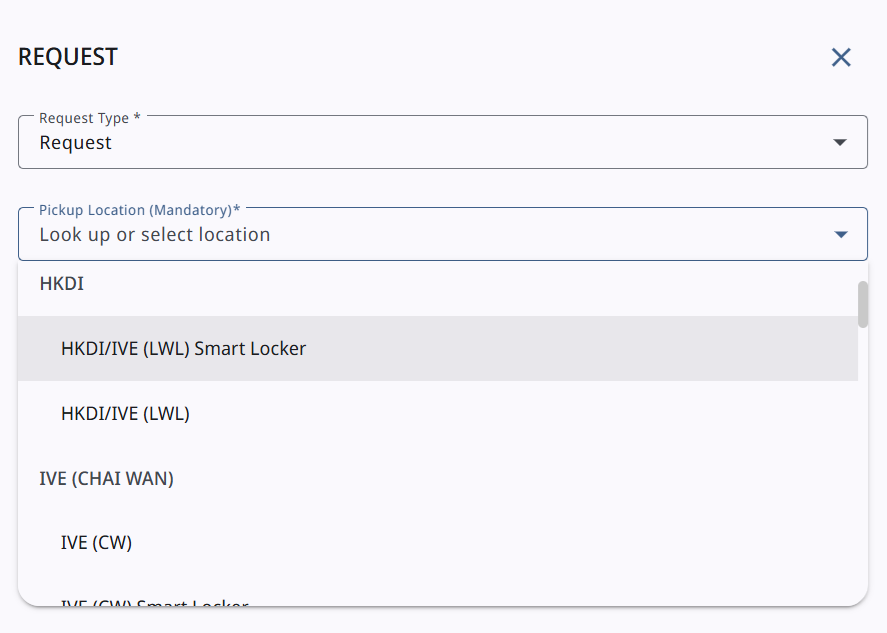887x633 pixels.
Task: Click the IVE (CHAI WAN) group header
Action: click(x=106, y=479)
